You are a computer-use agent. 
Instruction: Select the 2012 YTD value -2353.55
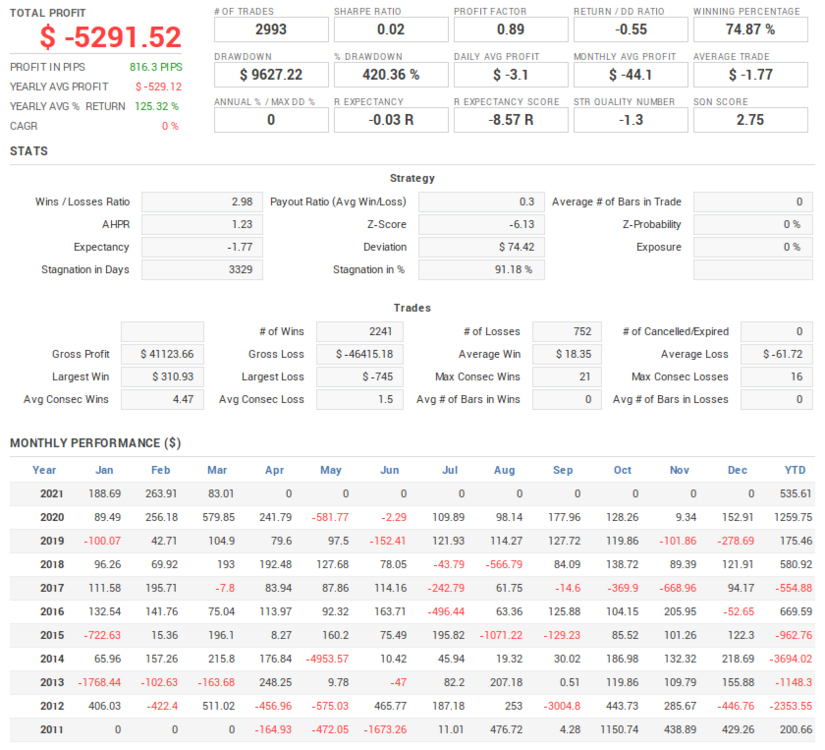pyautogui.click(x=790, y=706)
